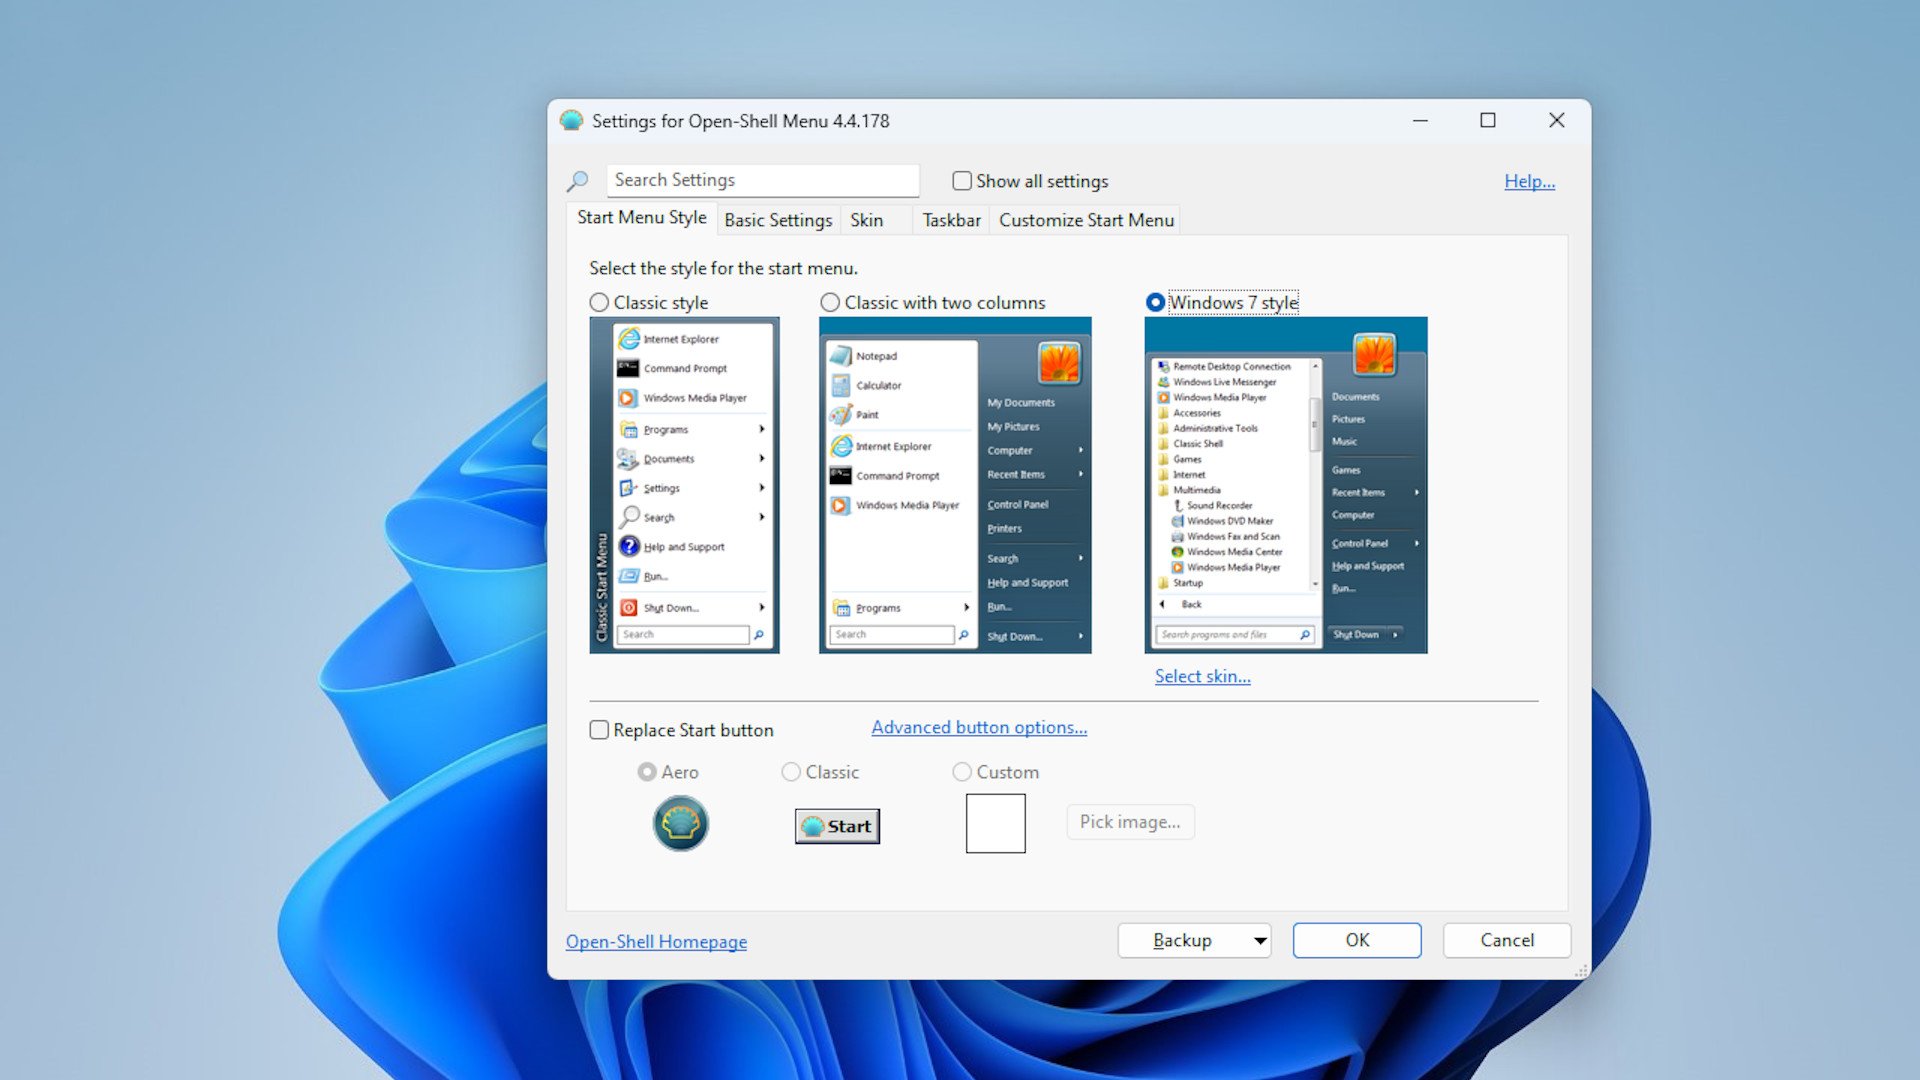Choose the Custom start button option

(x=962, y=771)
